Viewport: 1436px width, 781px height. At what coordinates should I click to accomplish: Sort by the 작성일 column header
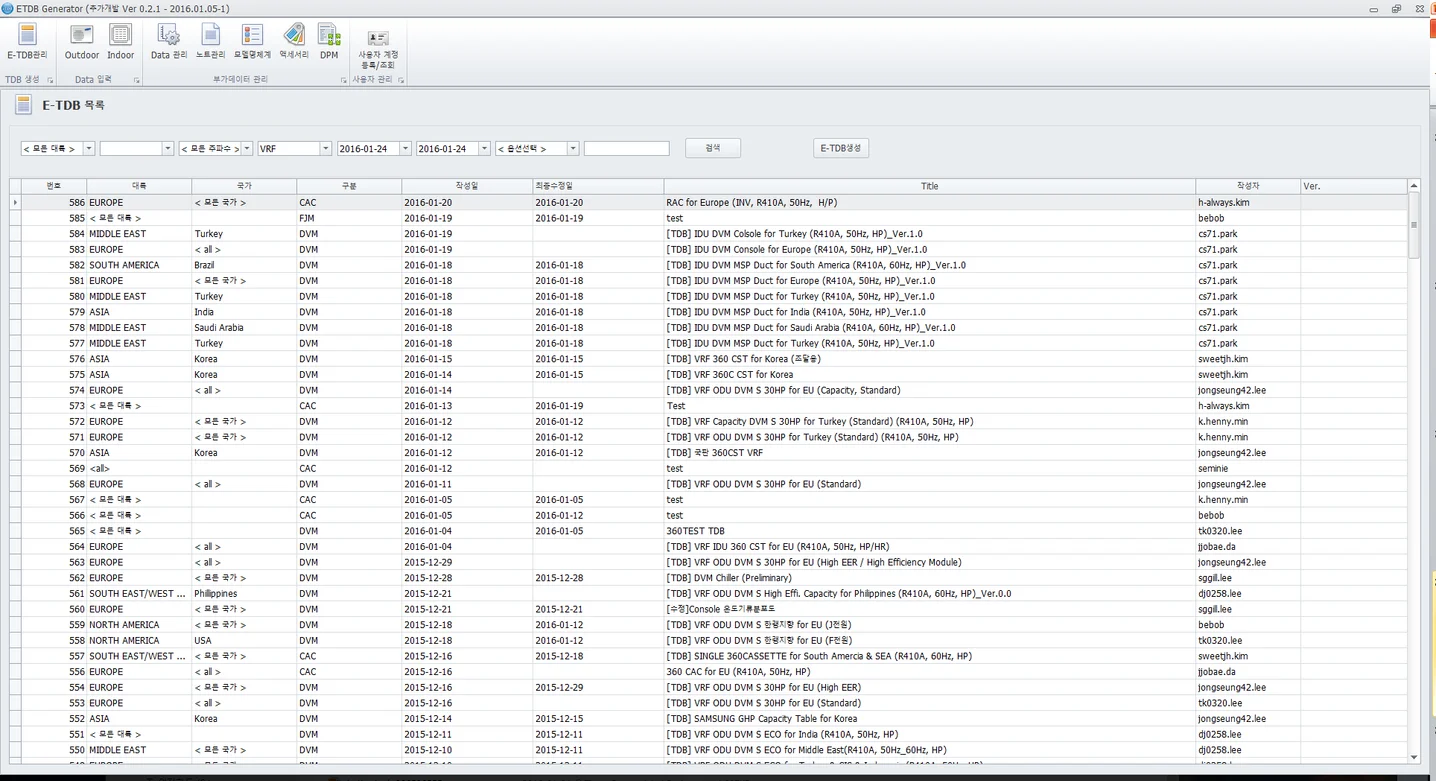[x=467, y=186]
